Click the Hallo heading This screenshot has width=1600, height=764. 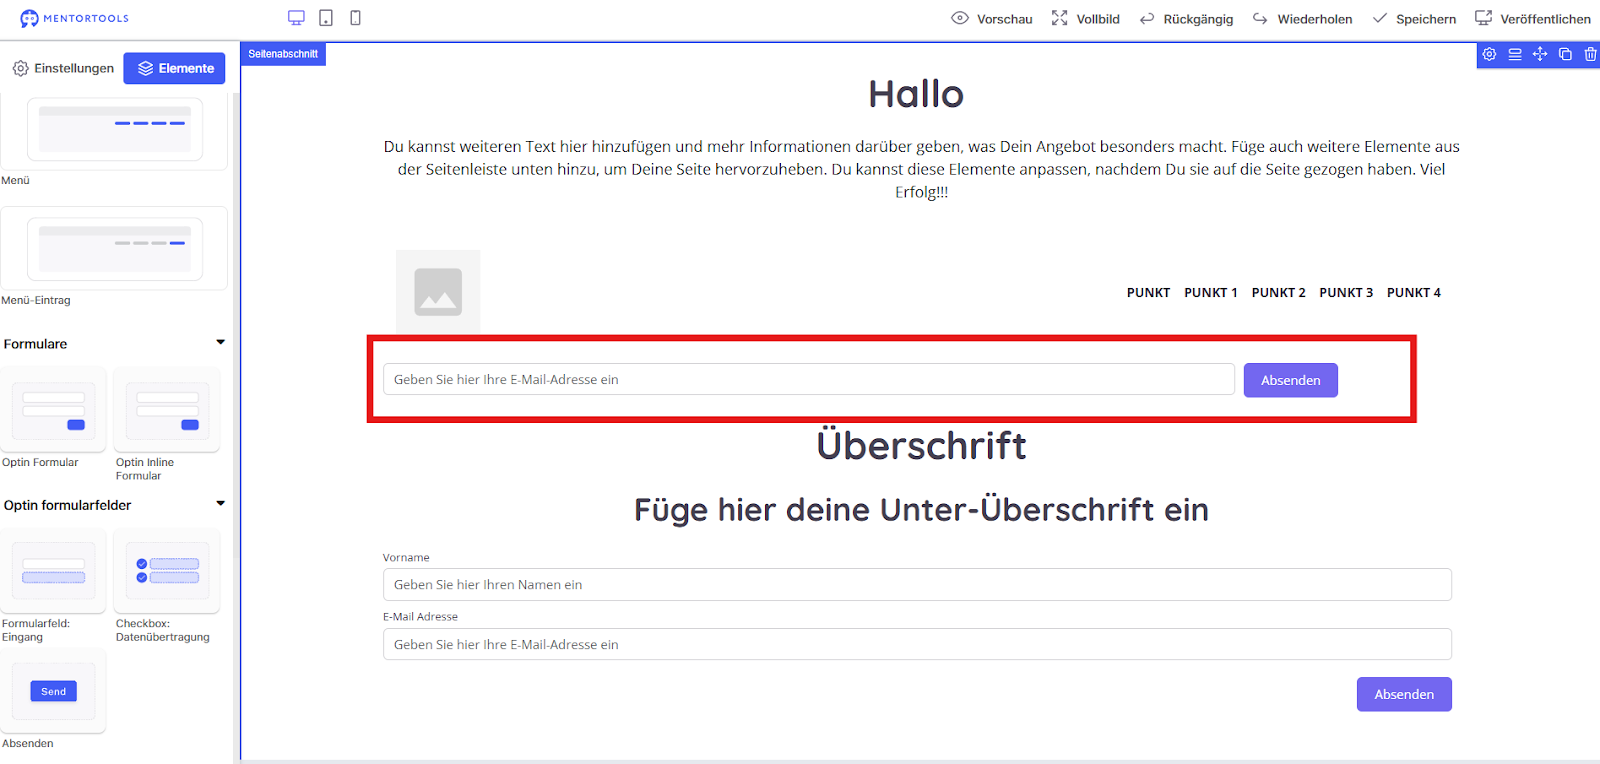916,94
